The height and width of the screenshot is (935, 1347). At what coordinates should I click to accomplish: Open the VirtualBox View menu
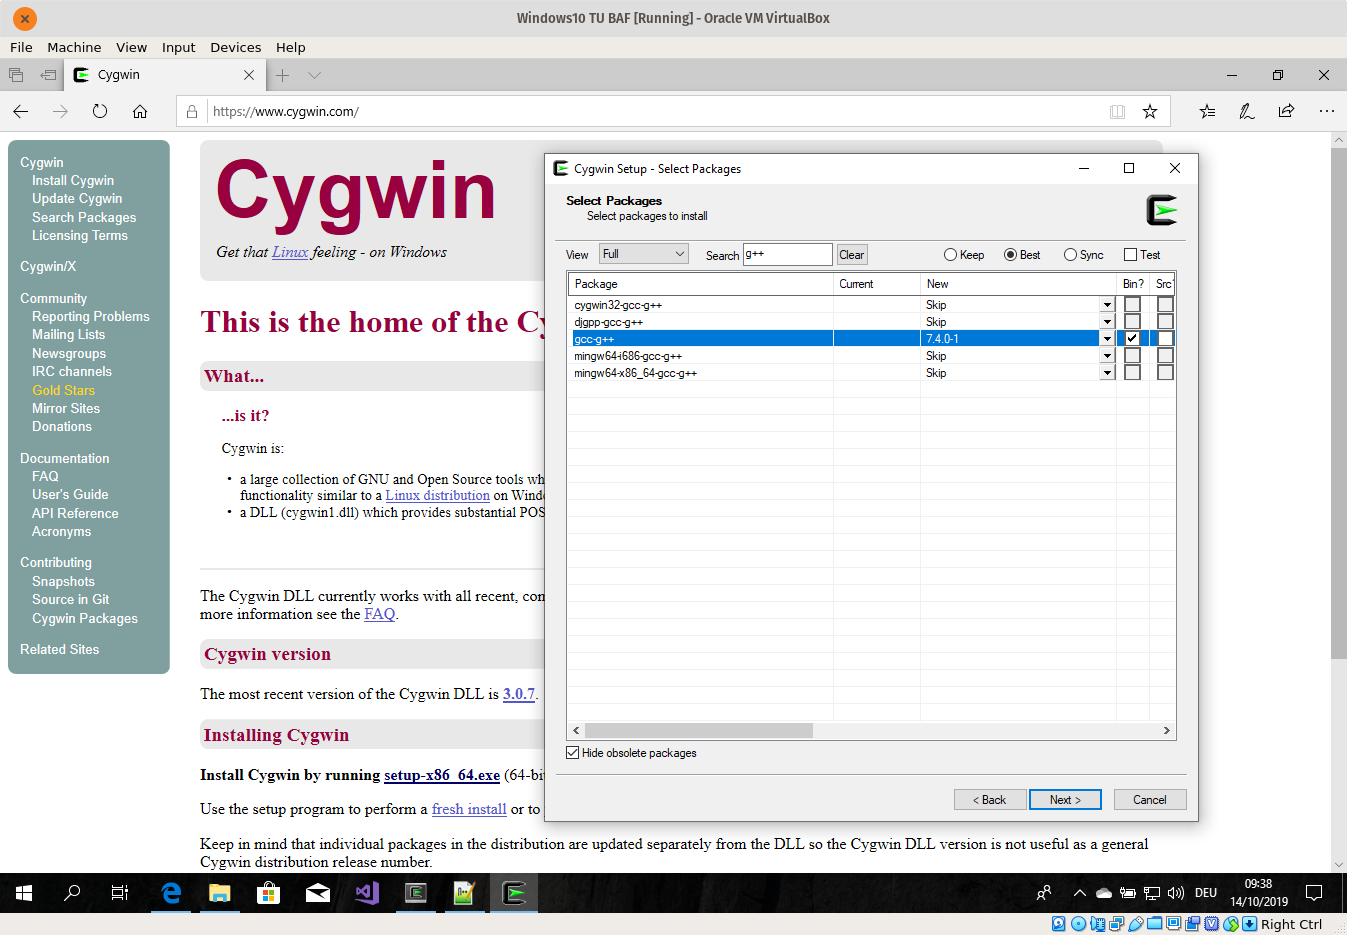tap(131, 47)
